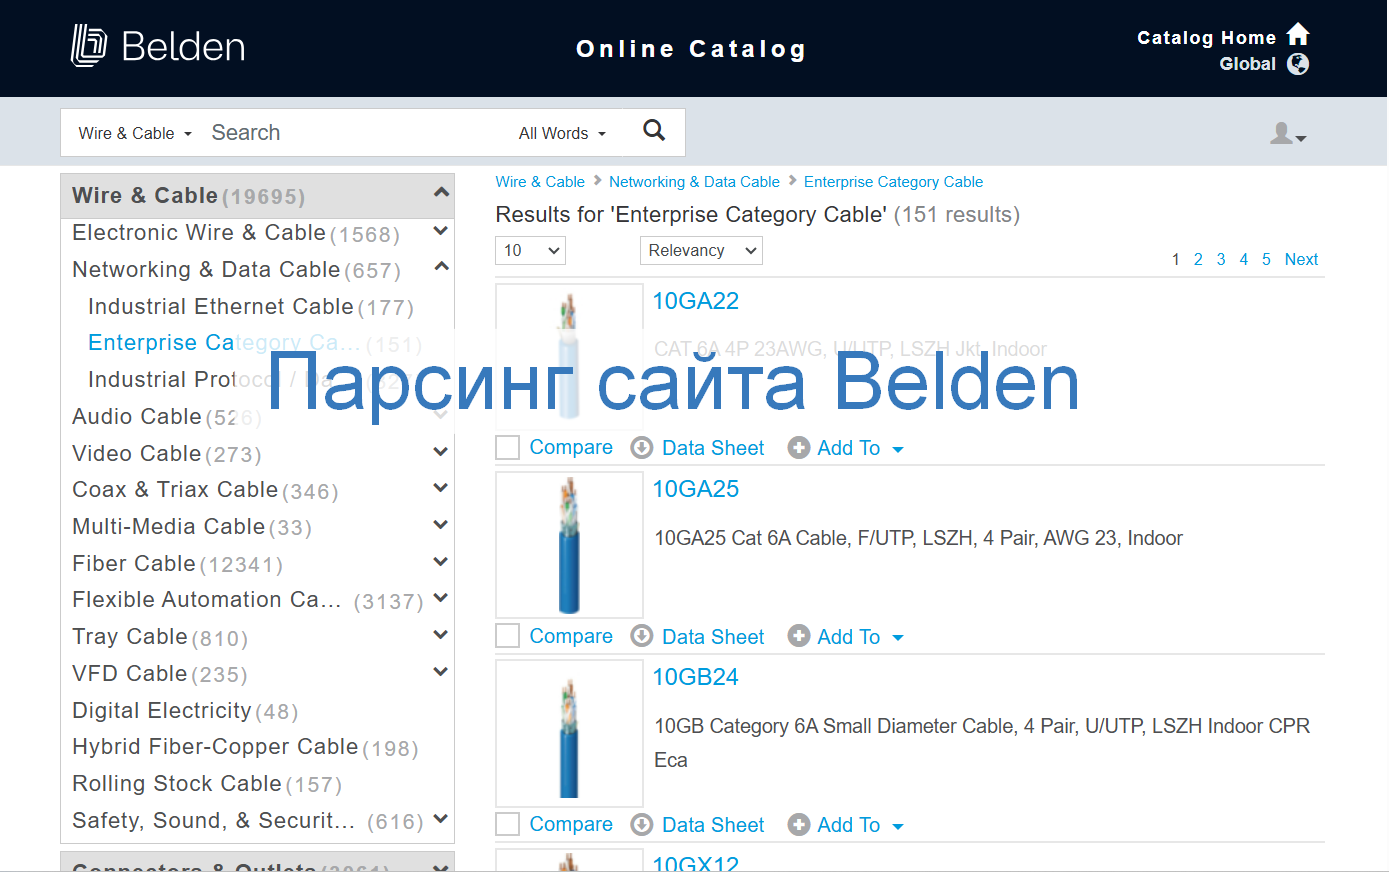Go to results page 4
The image size is (1389, 872).
[1244, 259]
